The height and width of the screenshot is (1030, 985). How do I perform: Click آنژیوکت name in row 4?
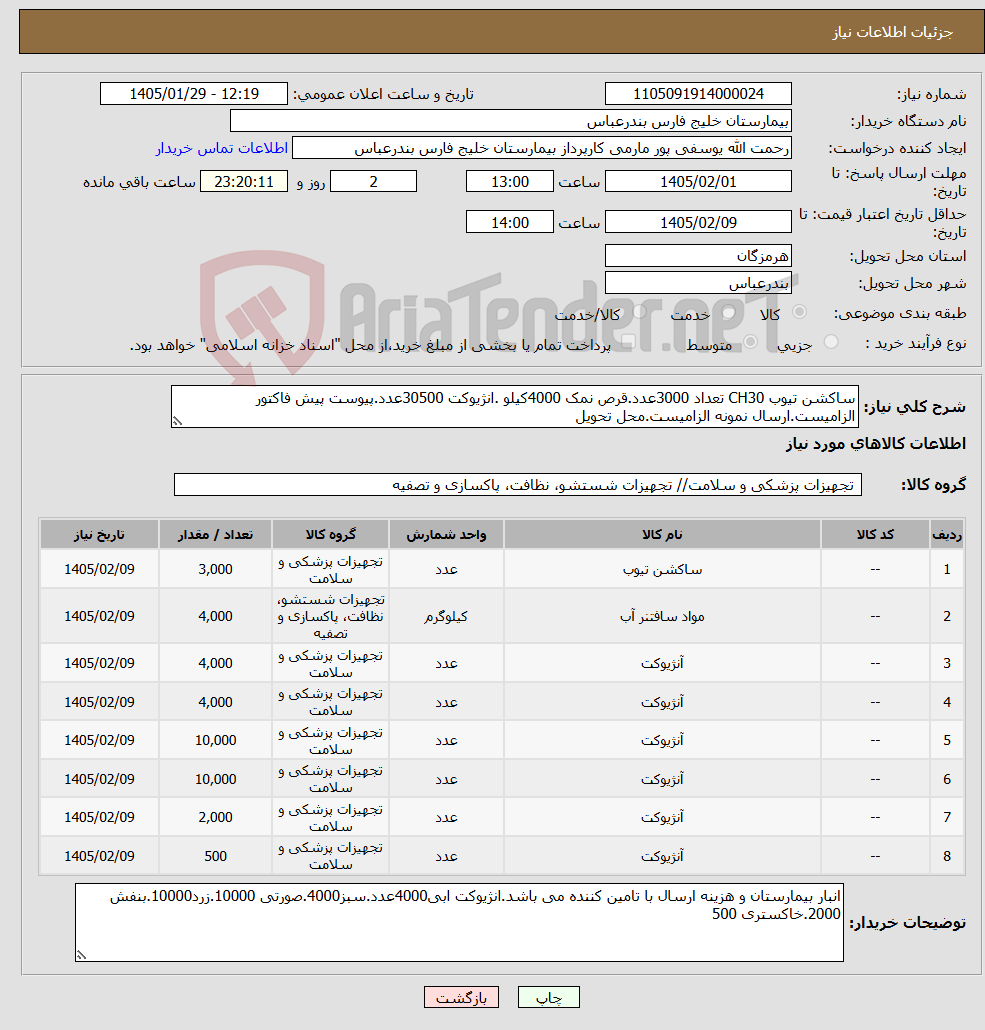coord(662,702)
